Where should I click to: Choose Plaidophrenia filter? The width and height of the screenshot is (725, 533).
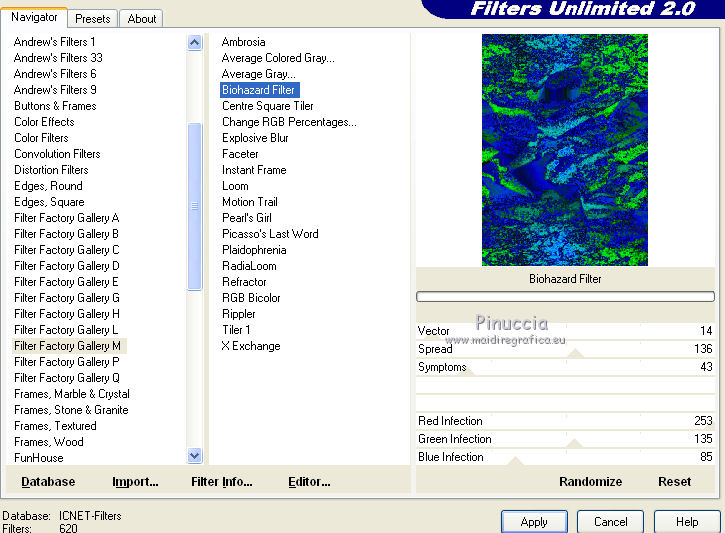click(x=254, y=250)
